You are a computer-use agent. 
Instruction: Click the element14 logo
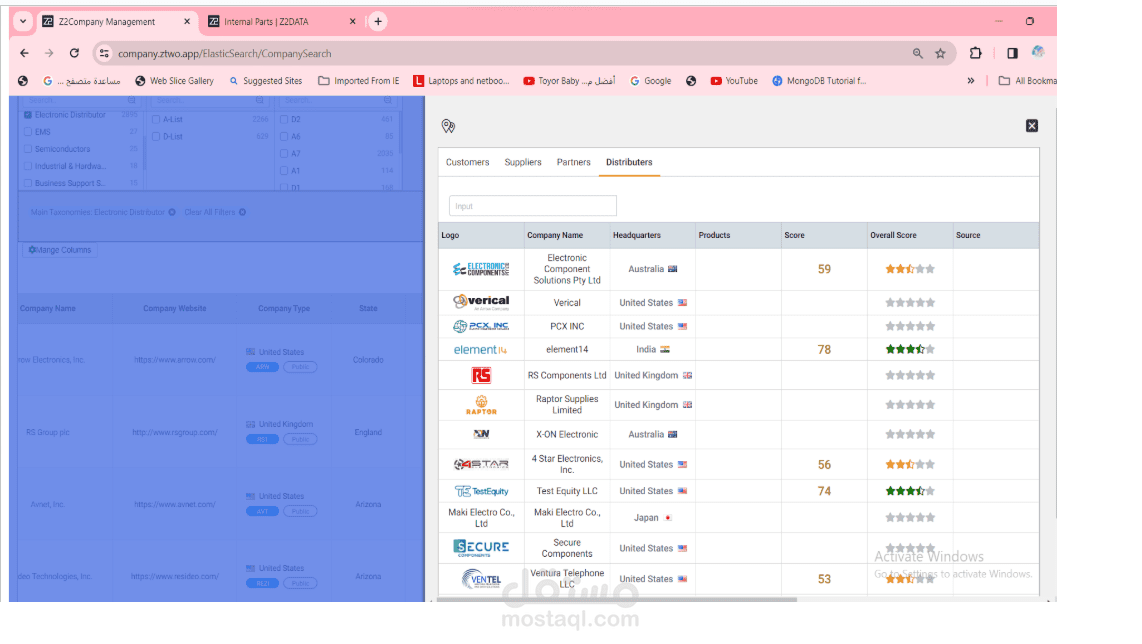tap(480, 350)
